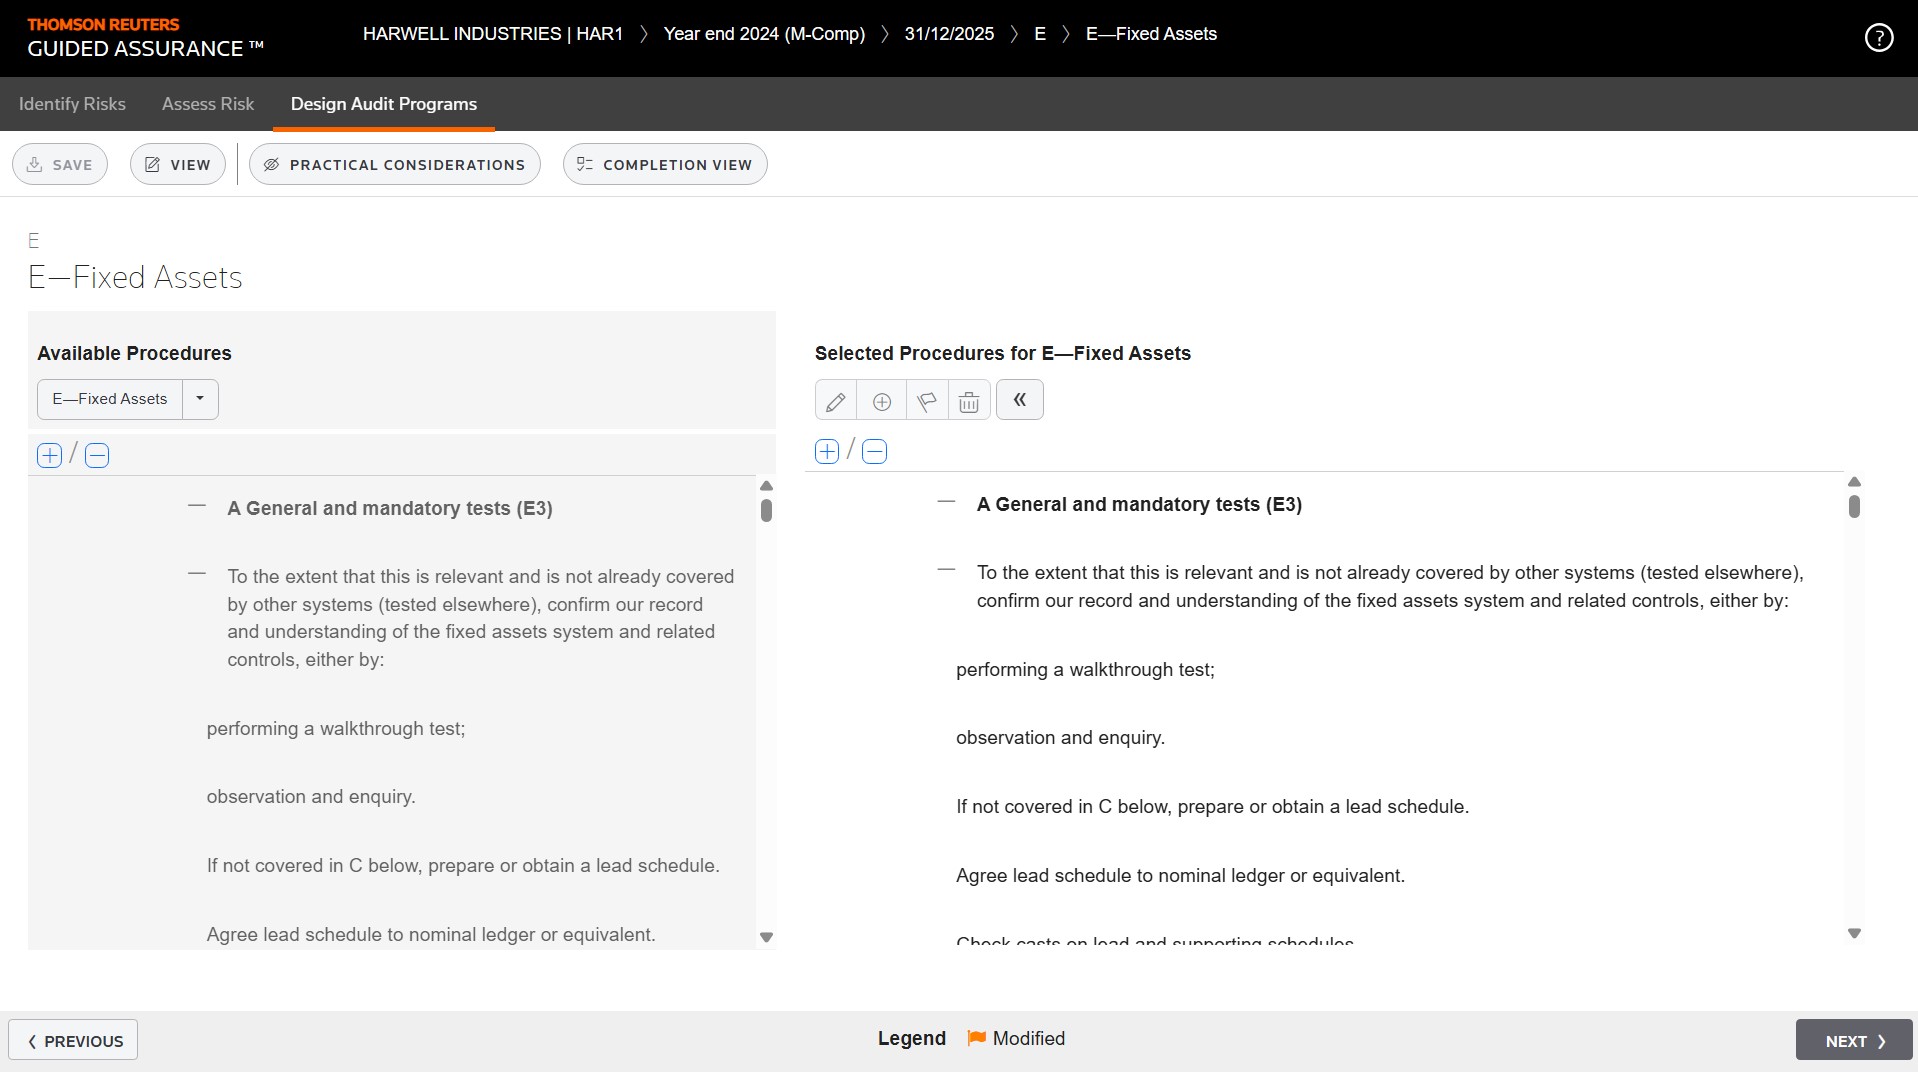This screenshot has width=1918, height=1072.
Task: Collapse 'To the extent that' item in Selected Procedures
Action: [946, 570]
